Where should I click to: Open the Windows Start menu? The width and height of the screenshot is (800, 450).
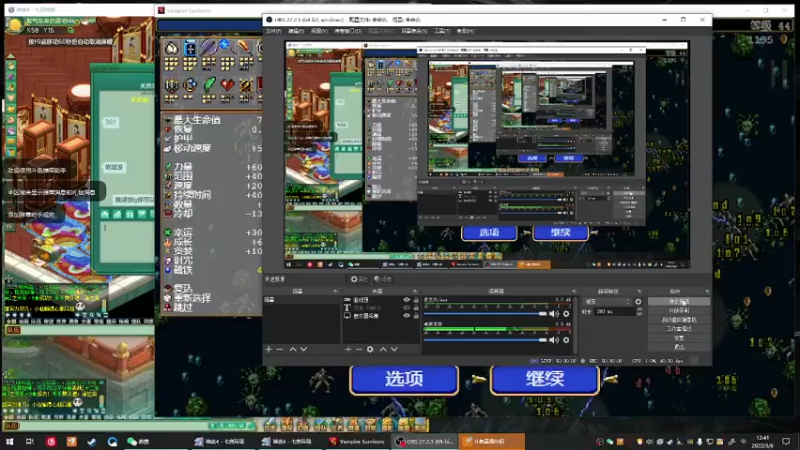click(10, 441)
